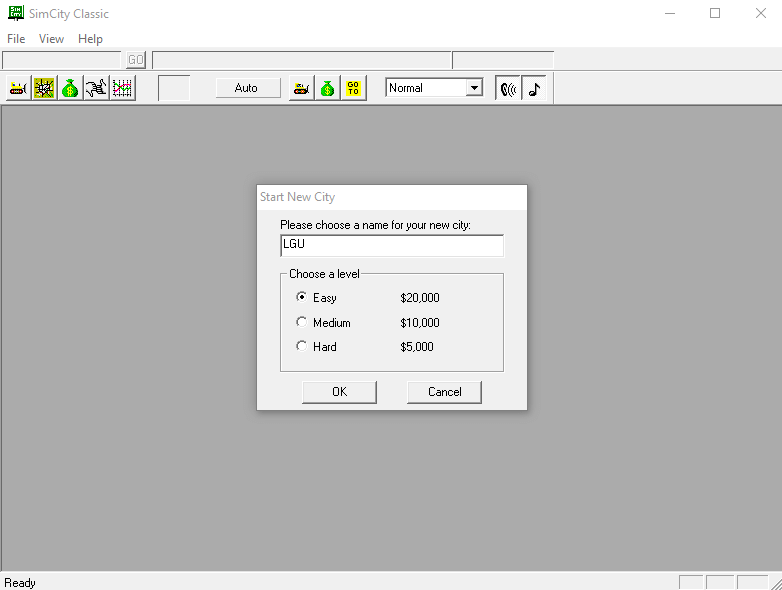Screen dimensions: 782x590
Task: Close the SimCity Classic window
Action: [x=760, y=13]
